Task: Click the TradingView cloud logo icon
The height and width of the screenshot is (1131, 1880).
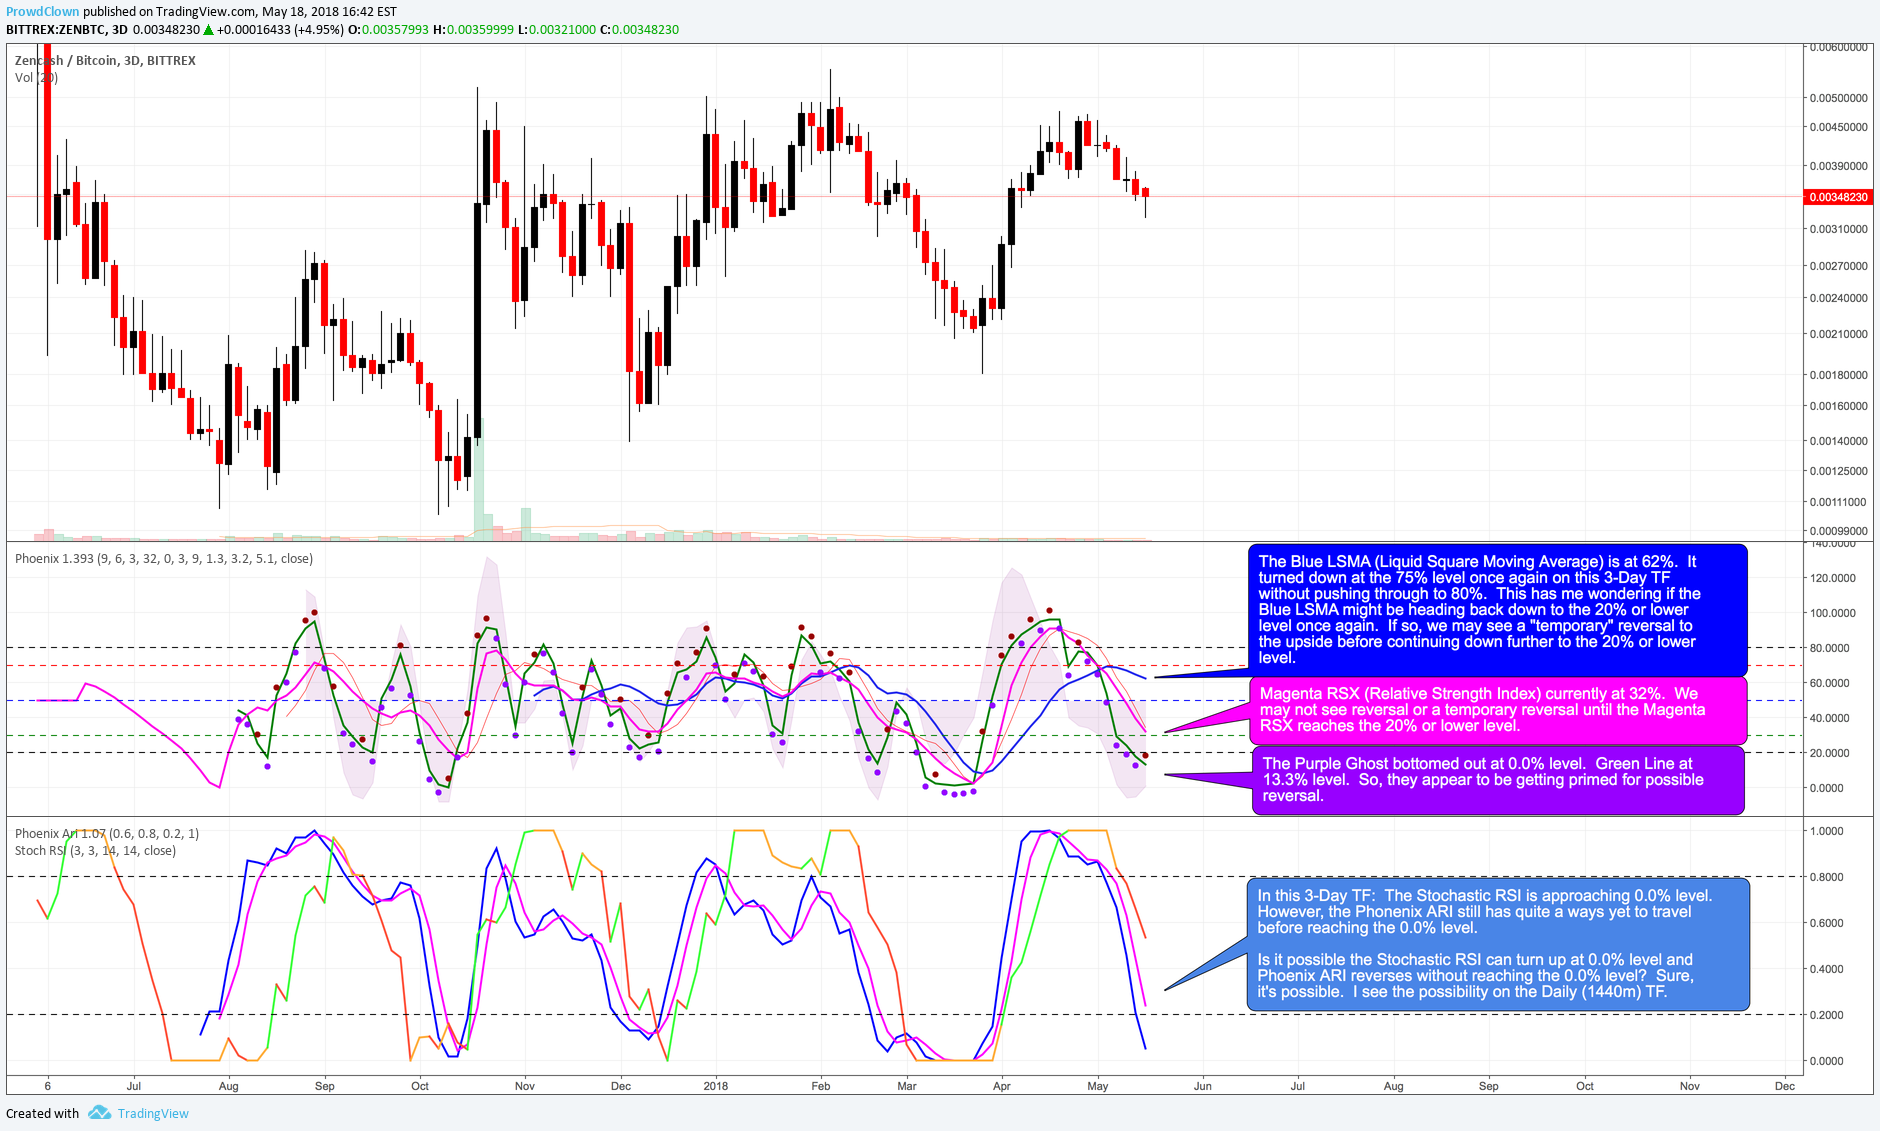Action: point(99,1112)
